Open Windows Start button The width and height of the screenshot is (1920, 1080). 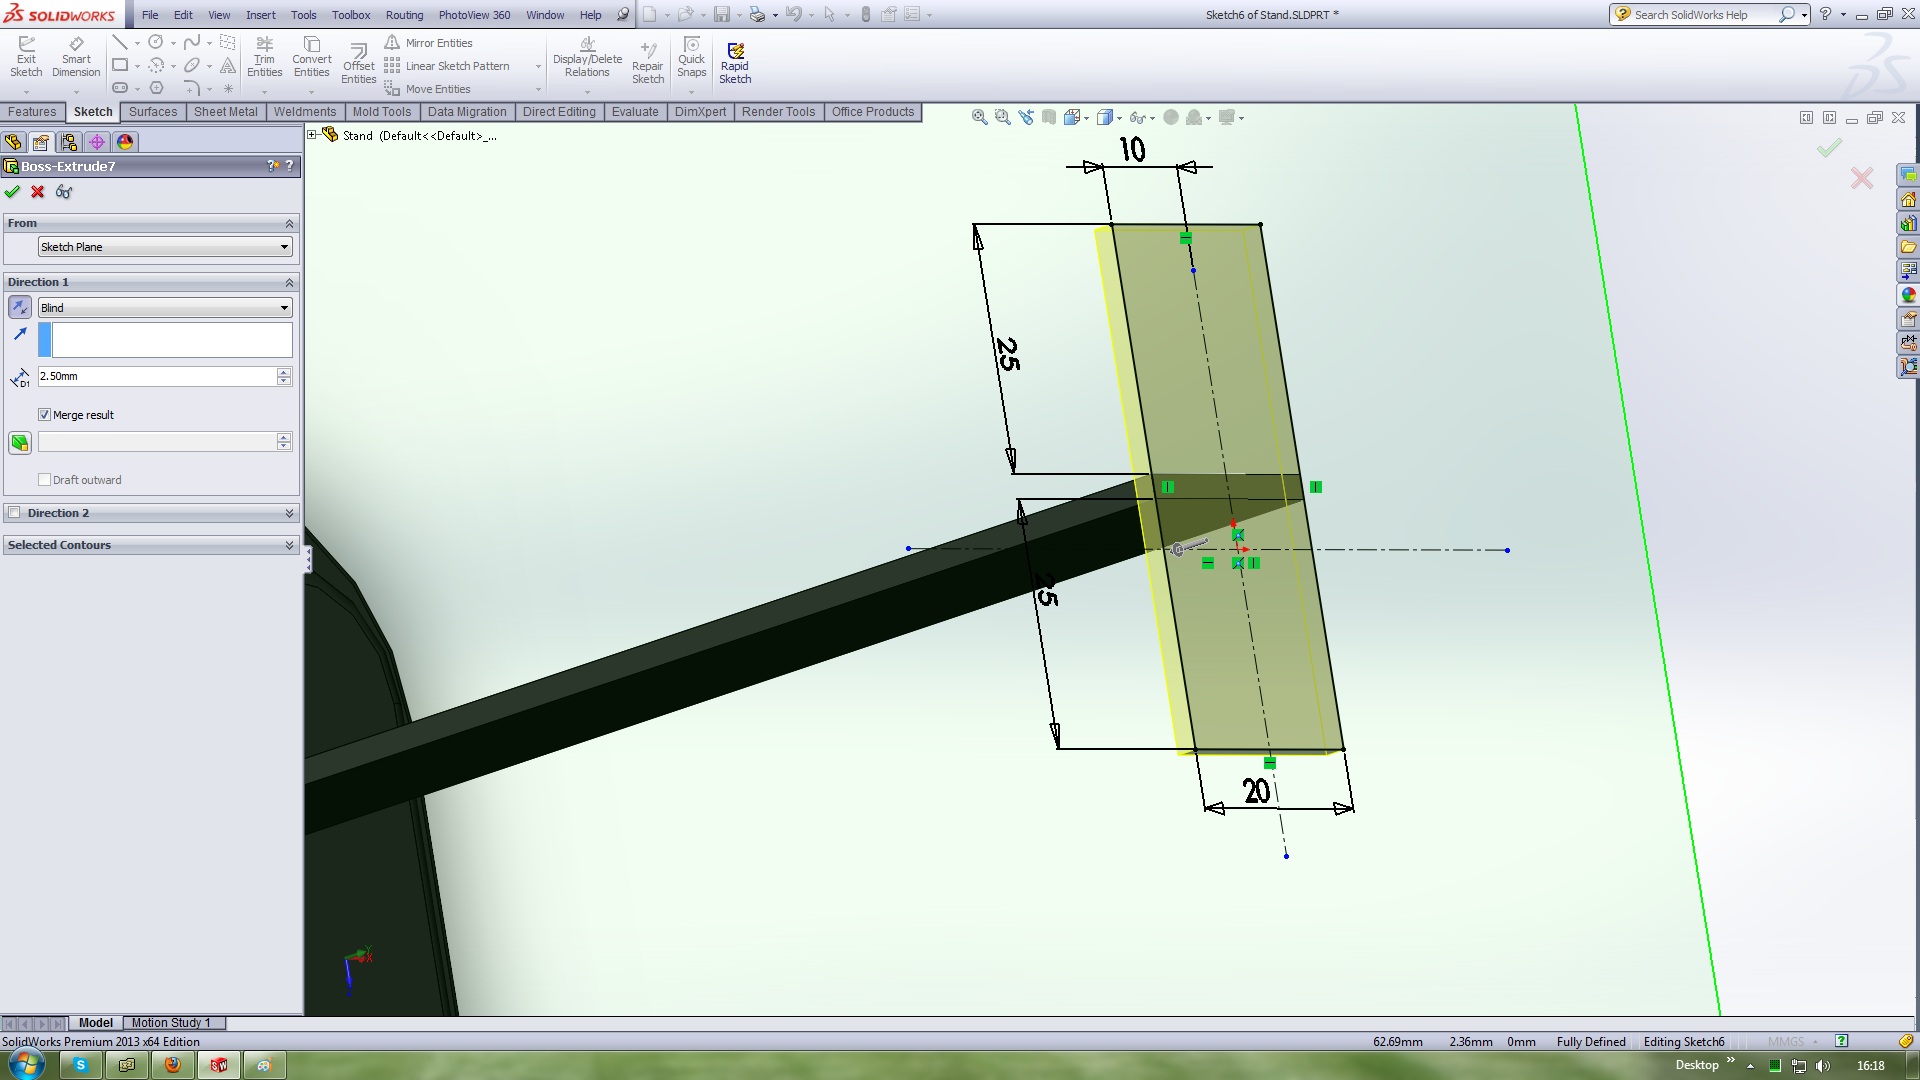26,1064
